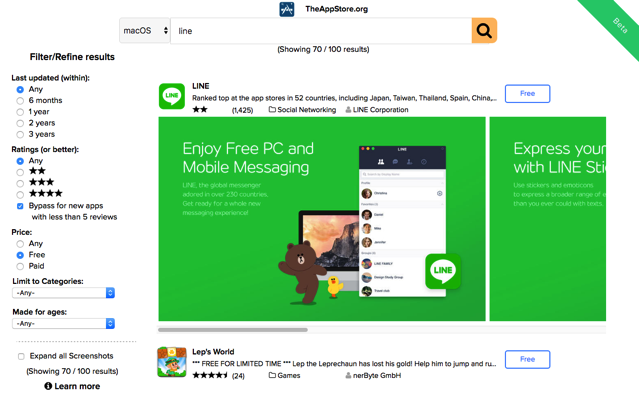Screen dimensions: 639x394
Task: Click the Beta corner ribbon
Action: (619, 25)
